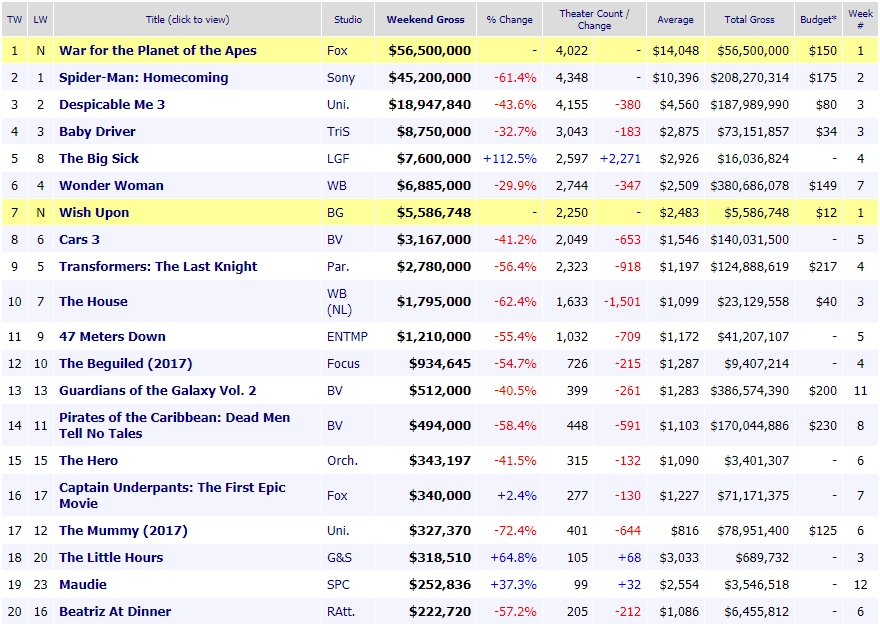Screen dimensions: 880x624
Task: Click the $689,732 total gross value
Action: [762, 557]
